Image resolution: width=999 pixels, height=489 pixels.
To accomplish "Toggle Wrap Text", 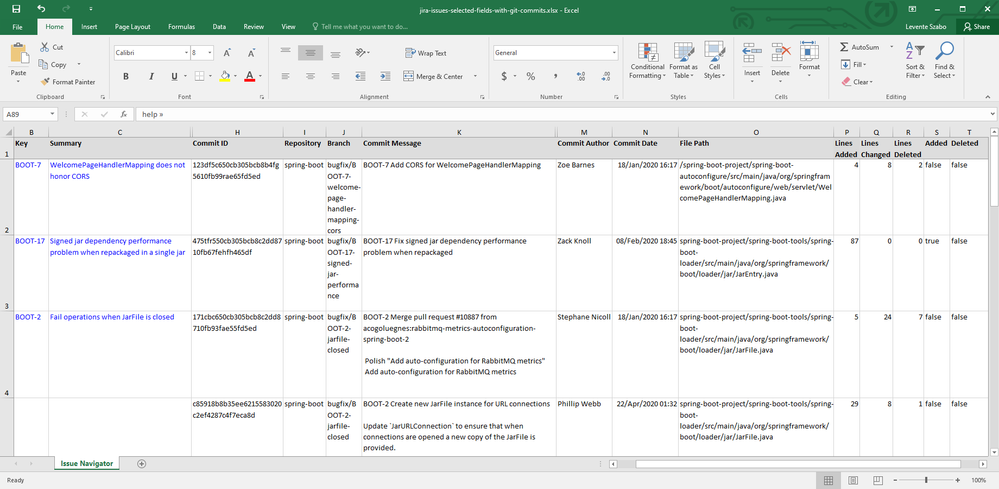I will click(426, 53).
